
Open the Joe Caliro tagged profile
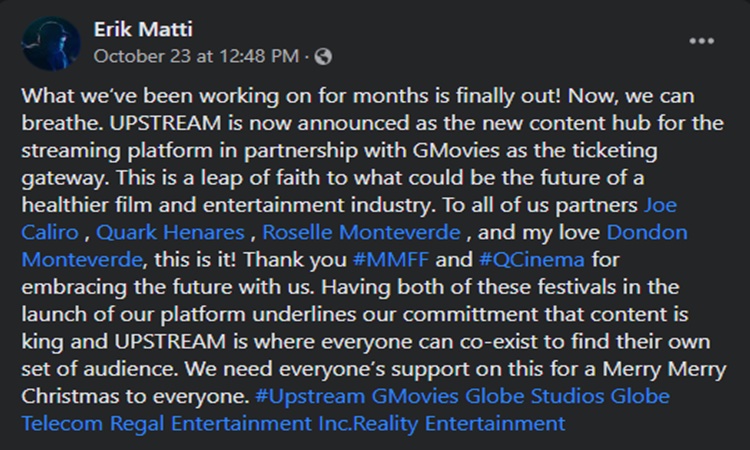tap(659, 205)
